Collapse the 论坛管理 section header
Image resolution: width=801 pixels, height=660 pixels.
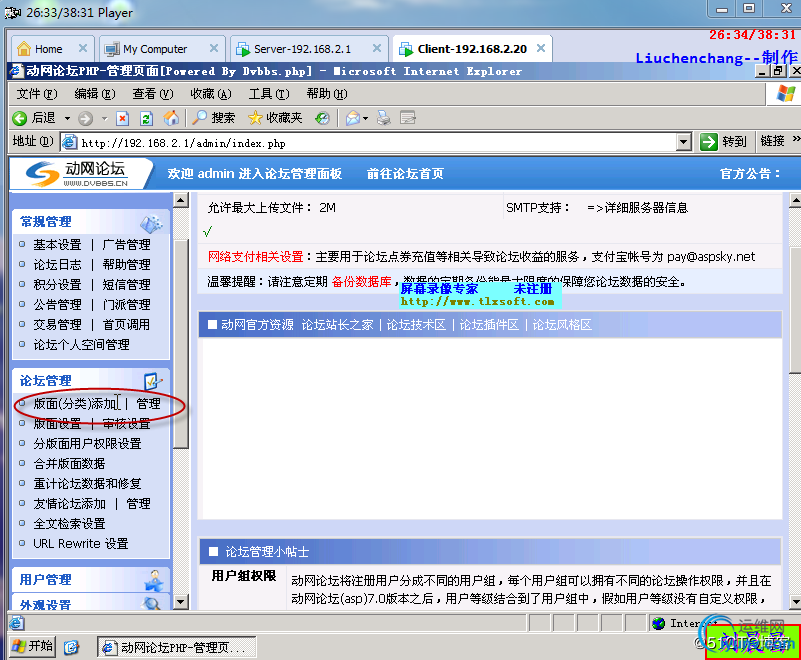pyautogui.click(x=90, y=381)
